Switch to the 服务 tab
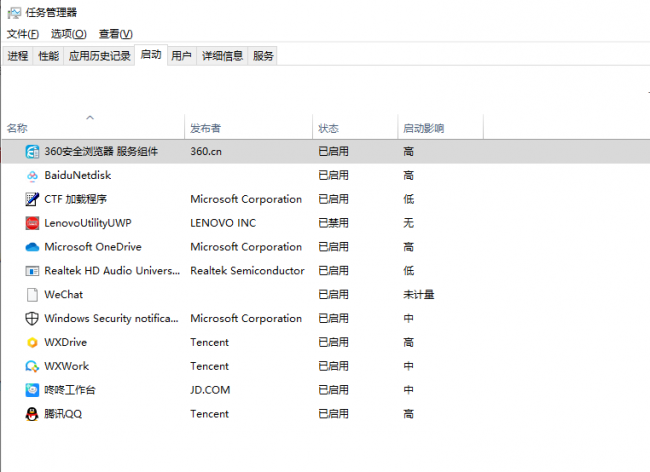This screenshot has height=472, width=650. [263, 56]
